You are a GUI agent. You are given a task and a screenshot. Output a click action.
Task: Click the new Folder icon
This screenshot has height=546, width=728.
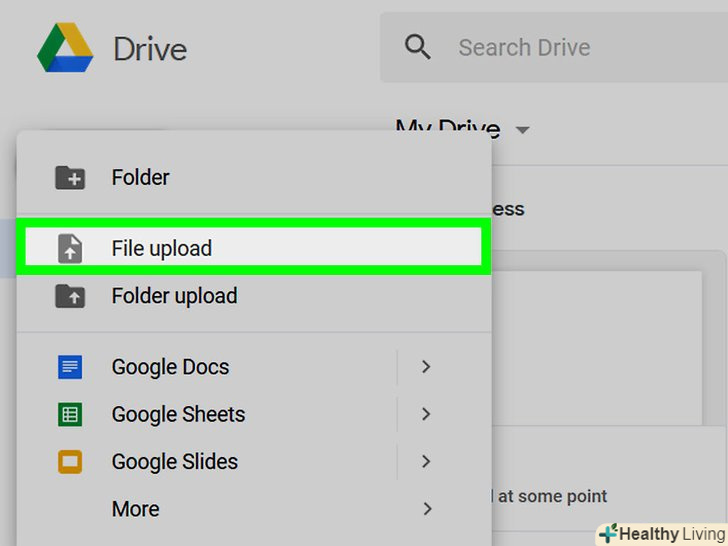point(70,178)
